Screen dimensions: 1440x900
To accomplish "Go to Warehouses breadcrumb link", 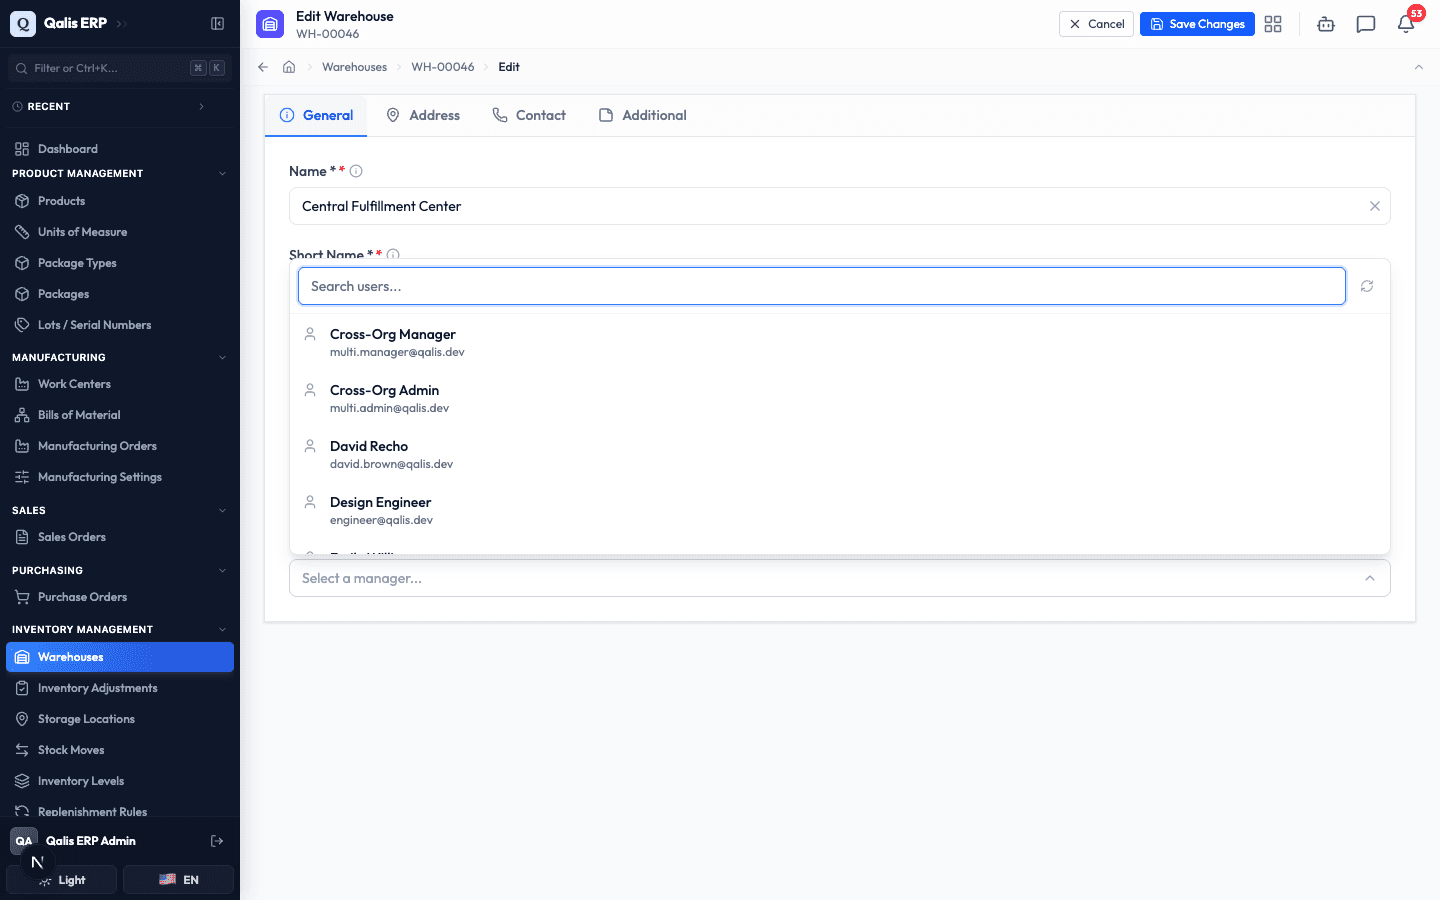I will pos(354,67).
